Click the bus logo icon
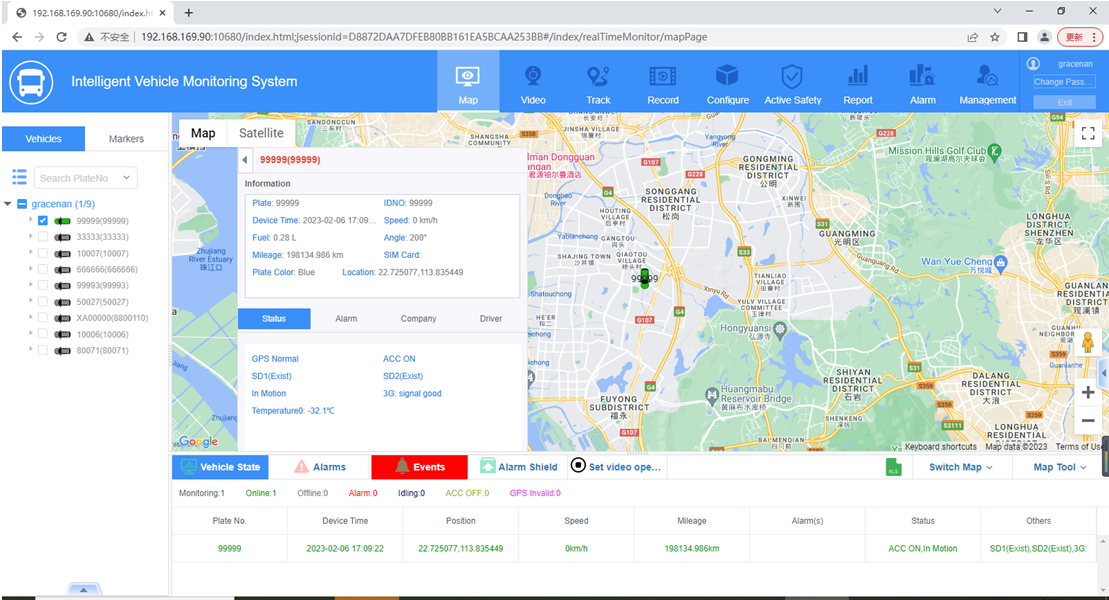The width and height of the screenshot is (1109, 600). (x=31, y=82)
